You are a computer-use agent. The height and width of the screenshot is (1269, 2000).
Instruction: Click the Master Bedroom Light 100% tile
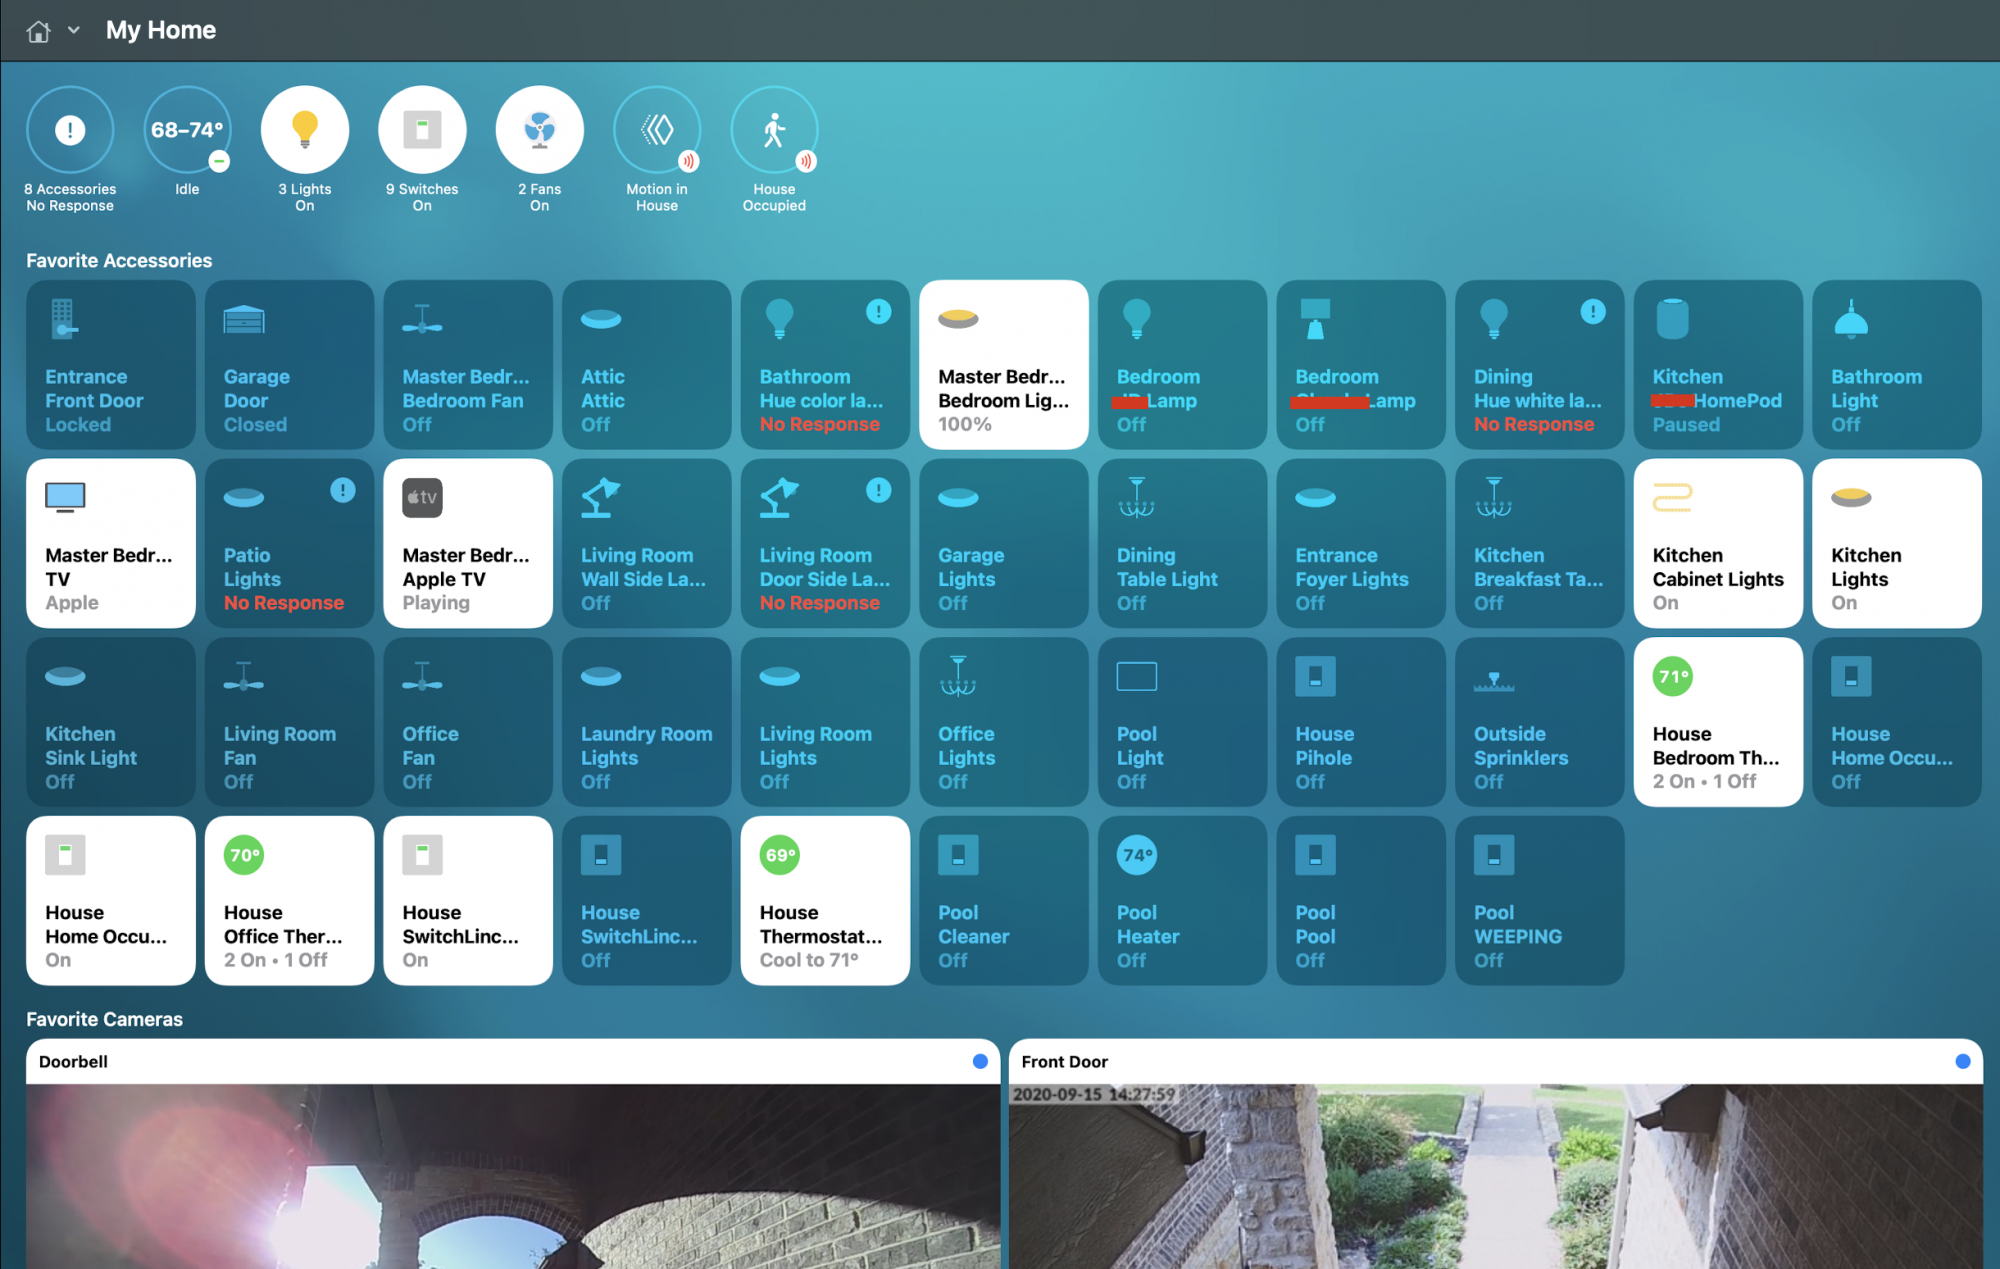tap(1004, 365)
